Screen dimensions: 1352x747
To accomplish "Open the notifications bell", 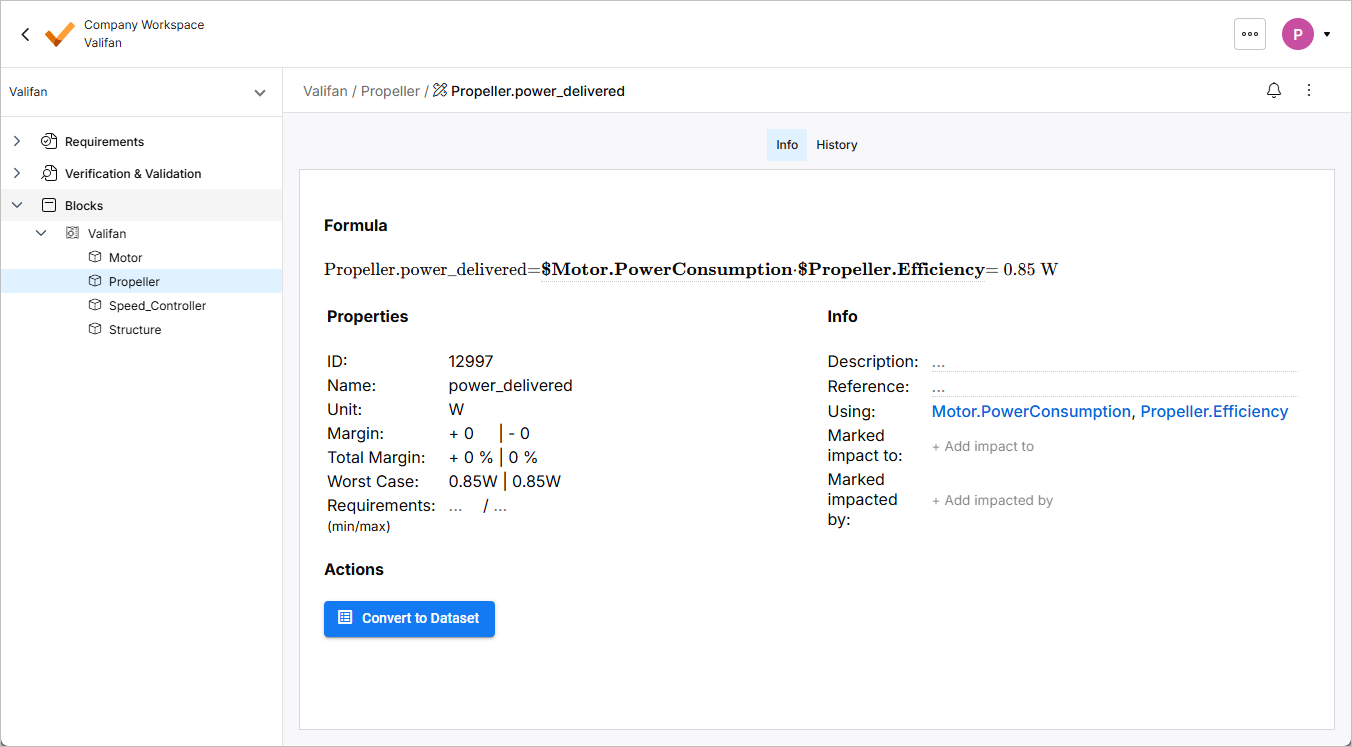I will pos(1274,91).
